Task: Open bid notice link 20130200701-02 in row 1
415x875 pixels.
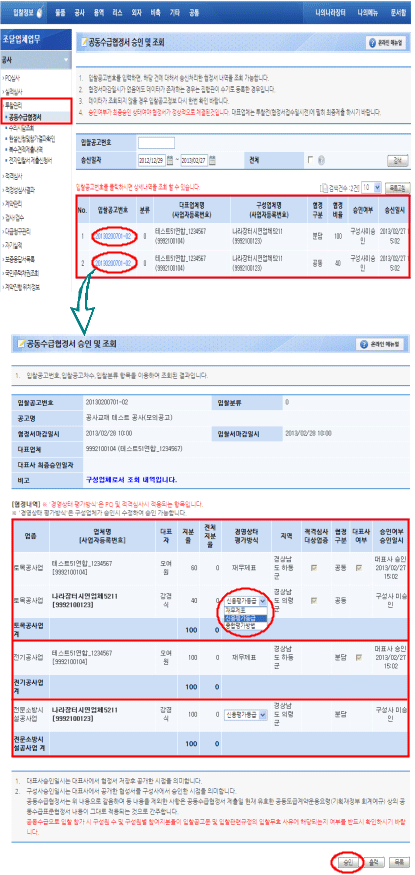Action: pyautogui.click(x=113, y=237)
